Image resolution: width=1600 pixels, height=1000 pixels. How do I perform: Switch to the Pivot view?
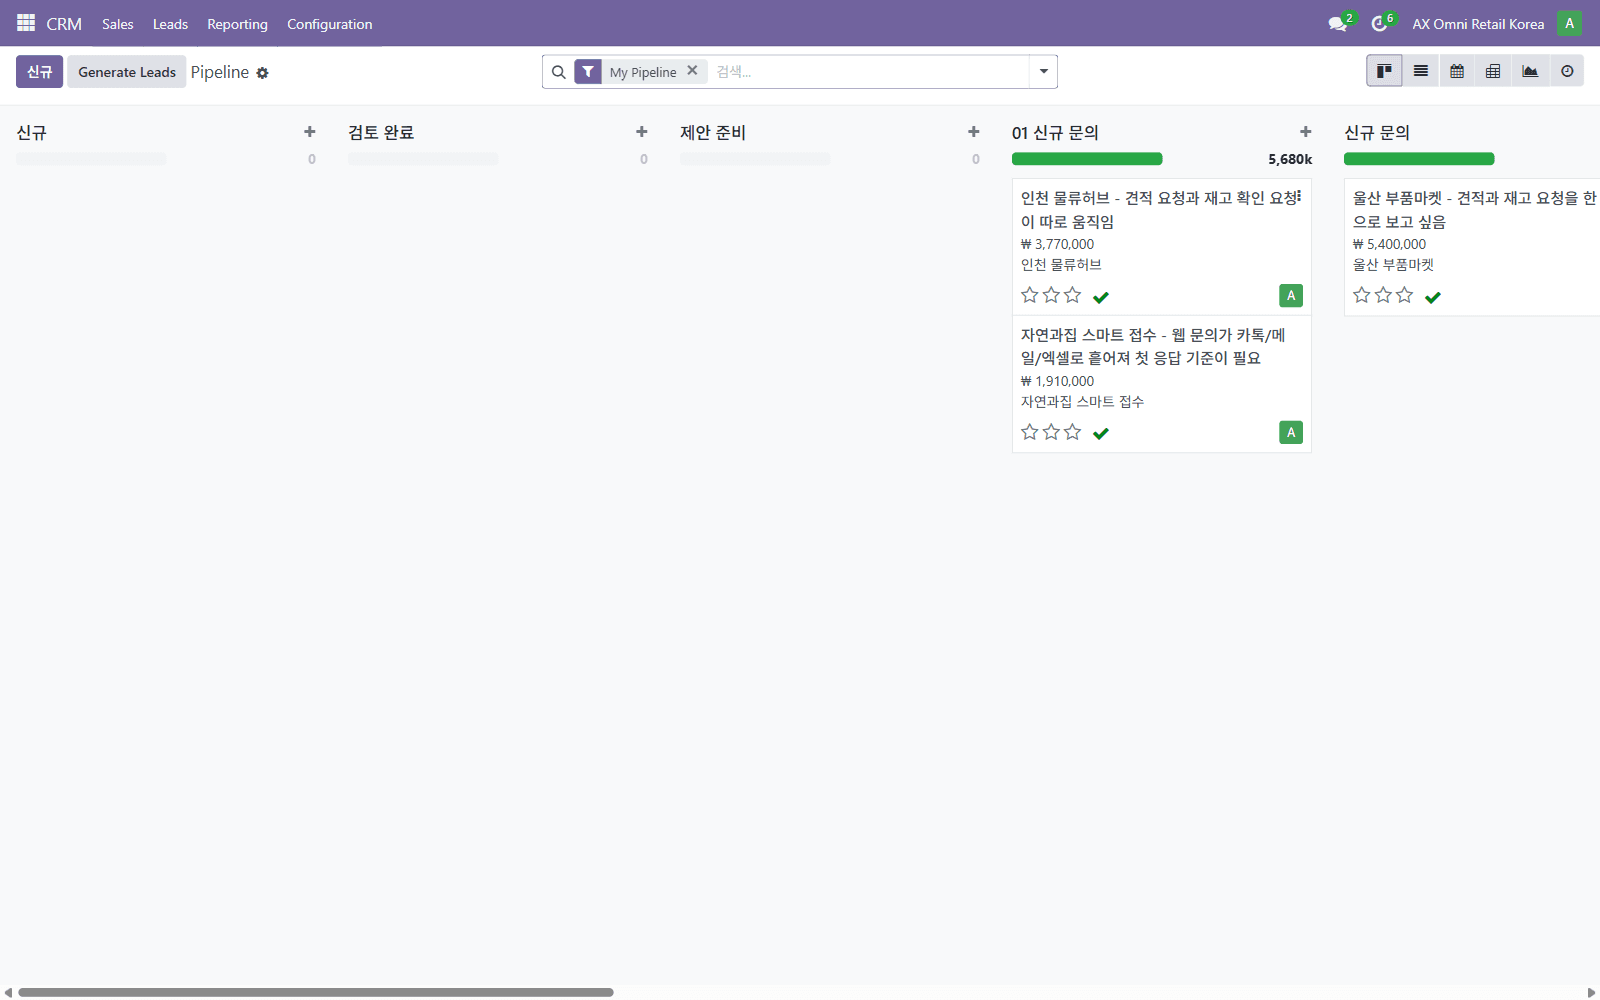(1493, 71)
